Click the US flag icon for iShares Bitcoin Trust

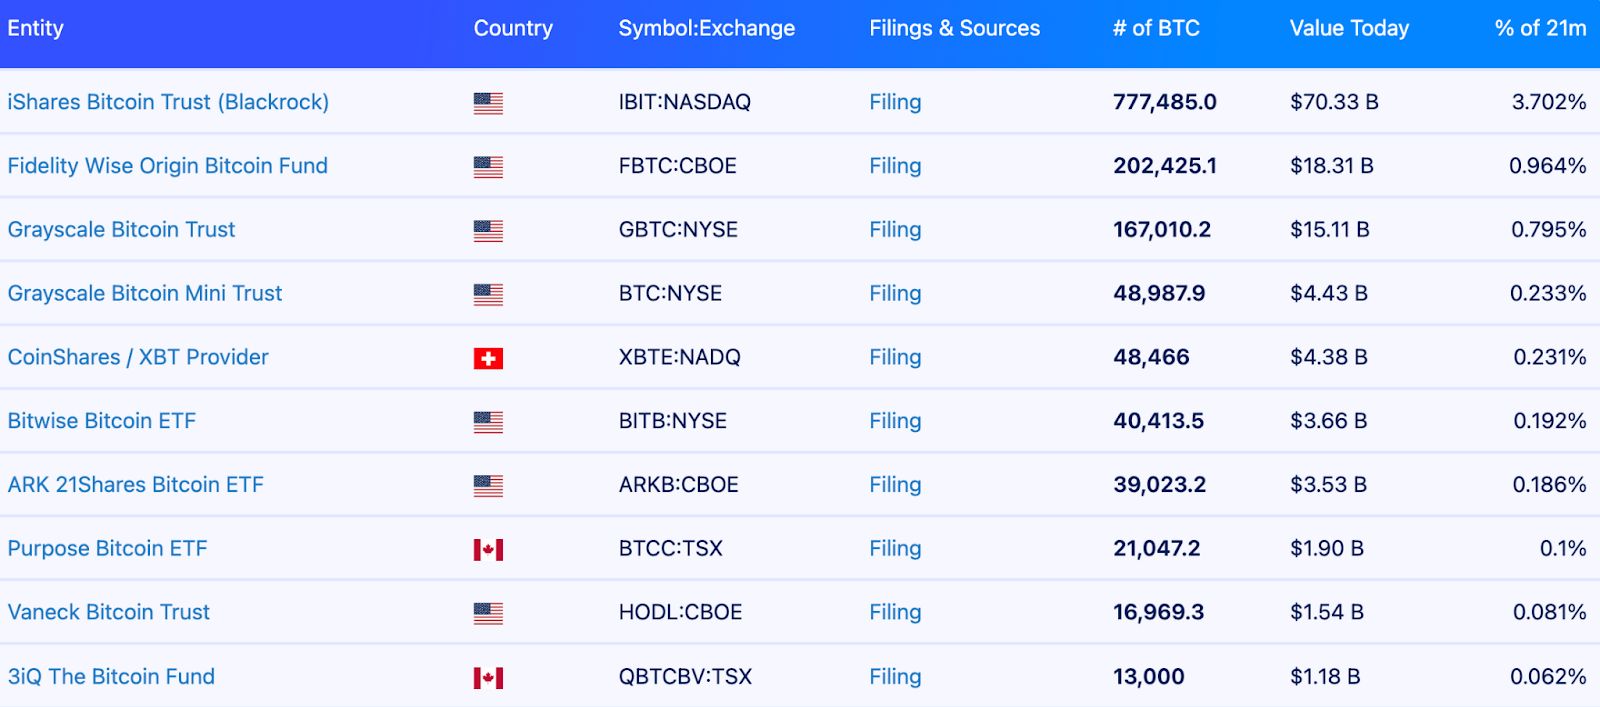(x=488, y=101)
